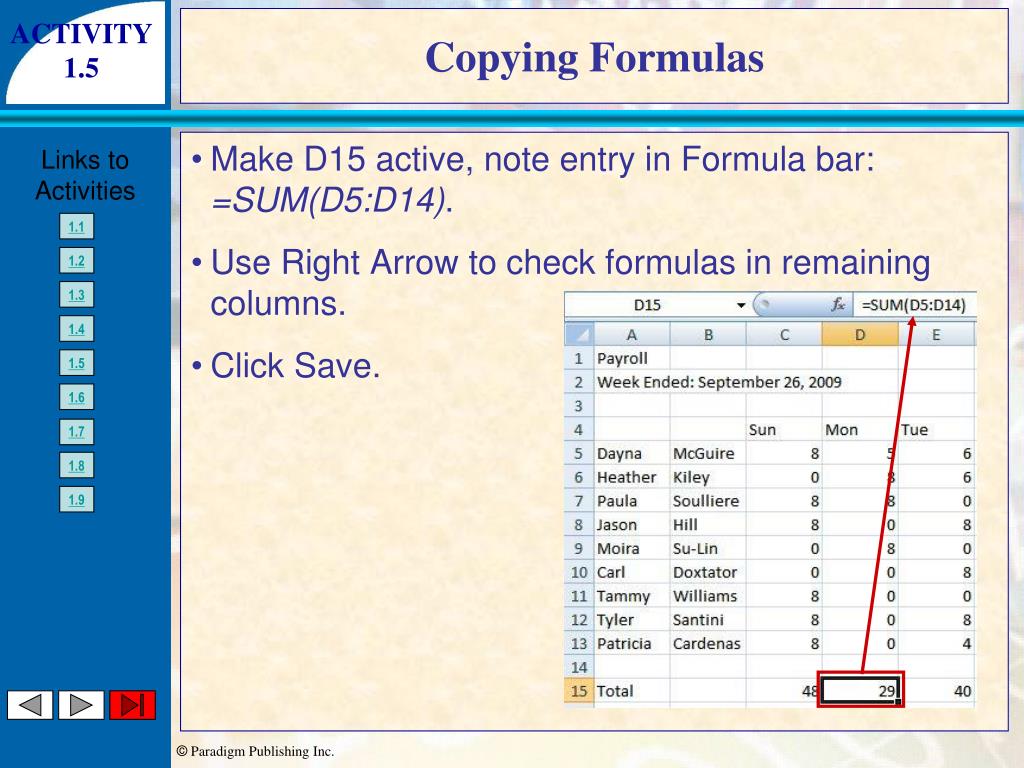This screenshot has width=1024, height=768.
Task: Click the Tammy name cell
Action: [632, 596]
